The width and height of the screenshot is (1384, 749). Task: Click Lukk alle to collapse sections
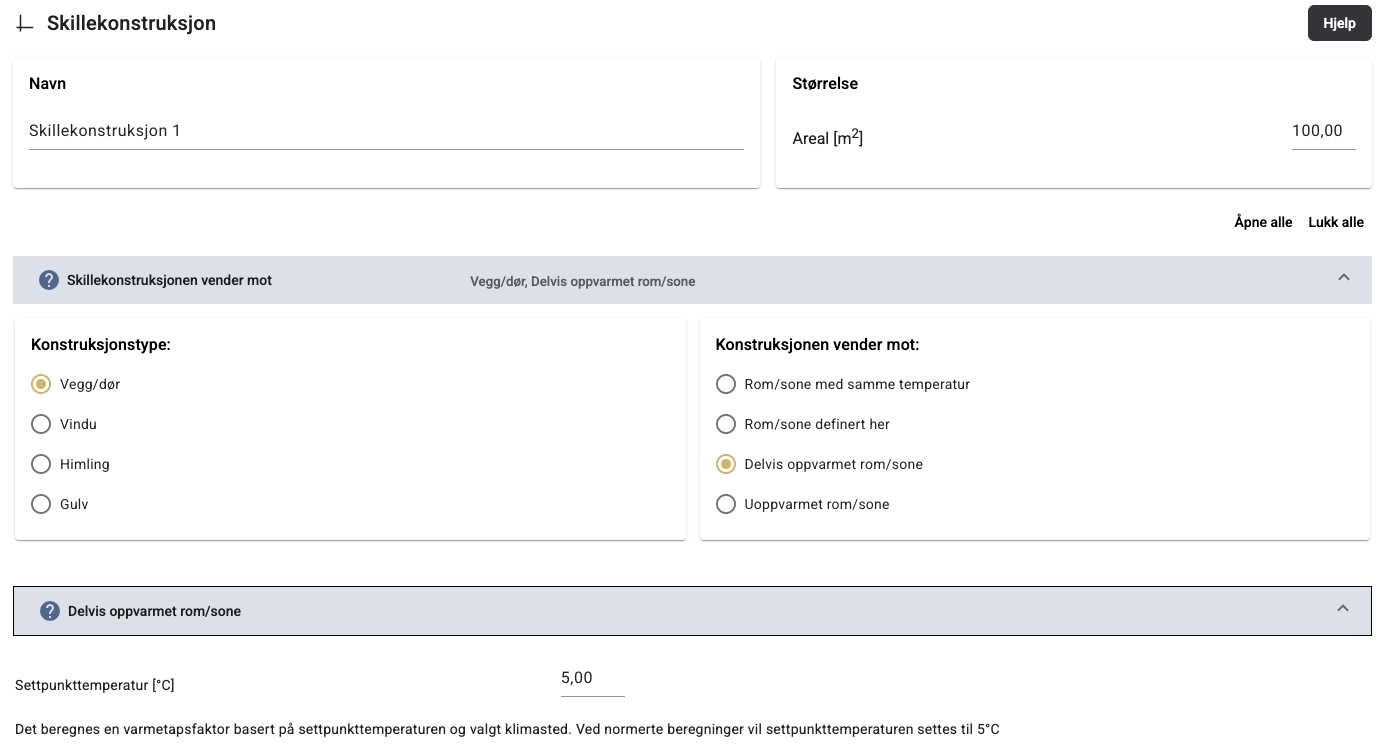click(x=1335, y=222)
